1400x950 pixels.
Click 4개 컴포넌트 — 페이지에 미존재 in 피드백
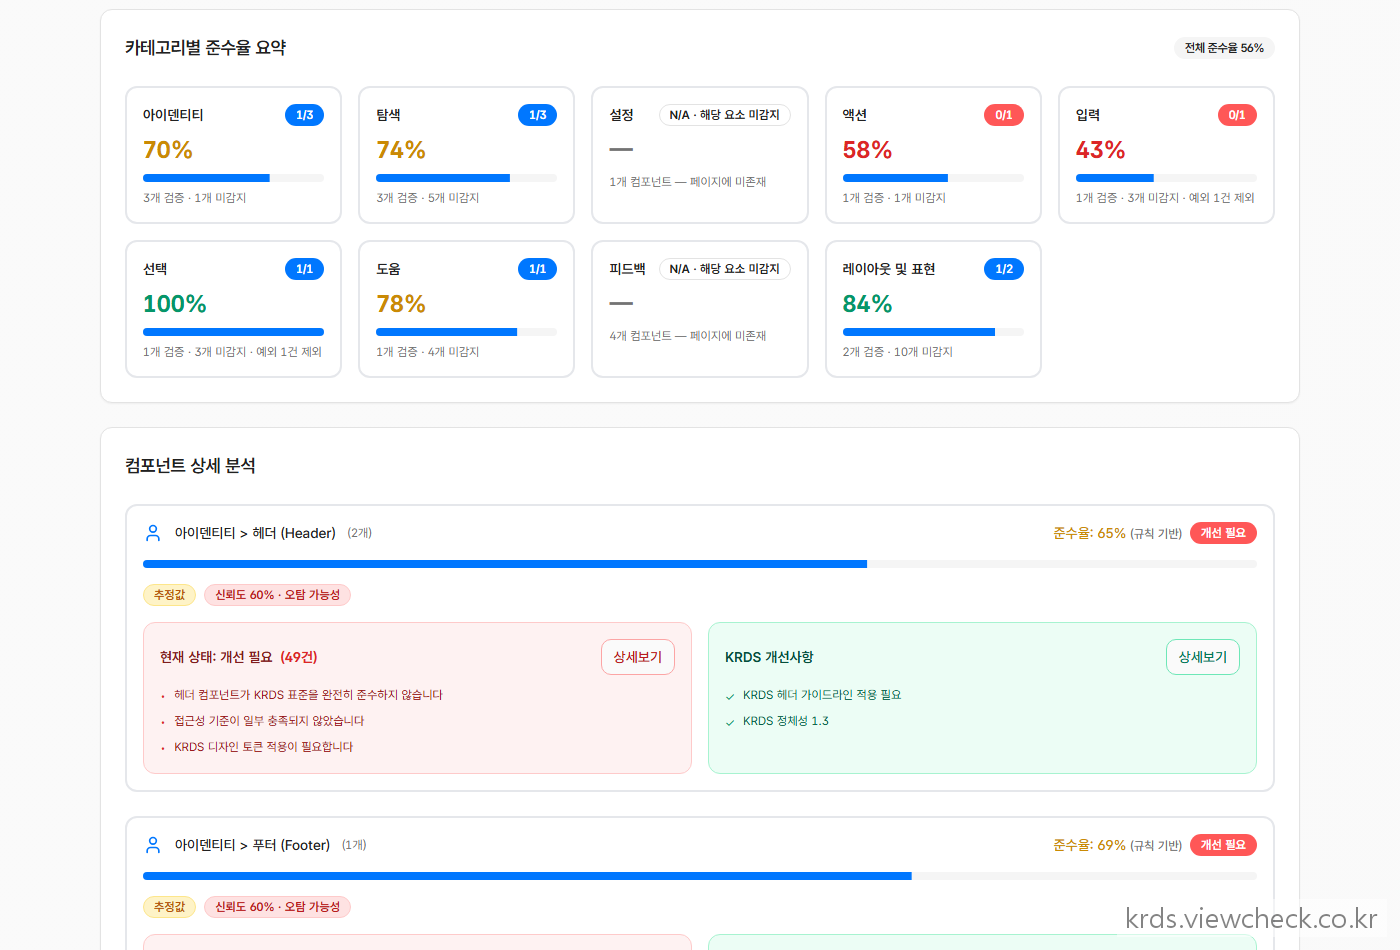688,336
